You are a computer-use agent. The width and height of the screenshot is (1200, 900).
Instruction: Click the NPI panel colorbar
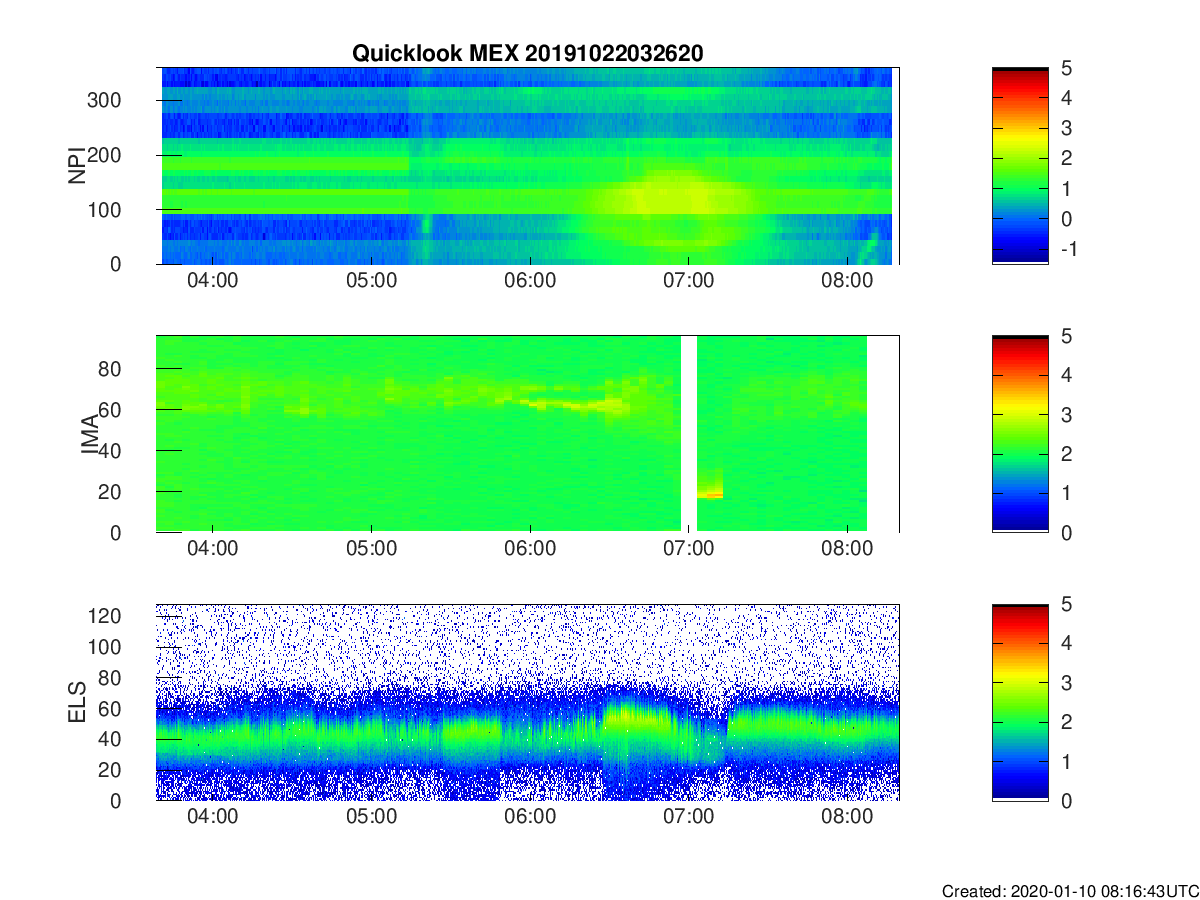1020,166
